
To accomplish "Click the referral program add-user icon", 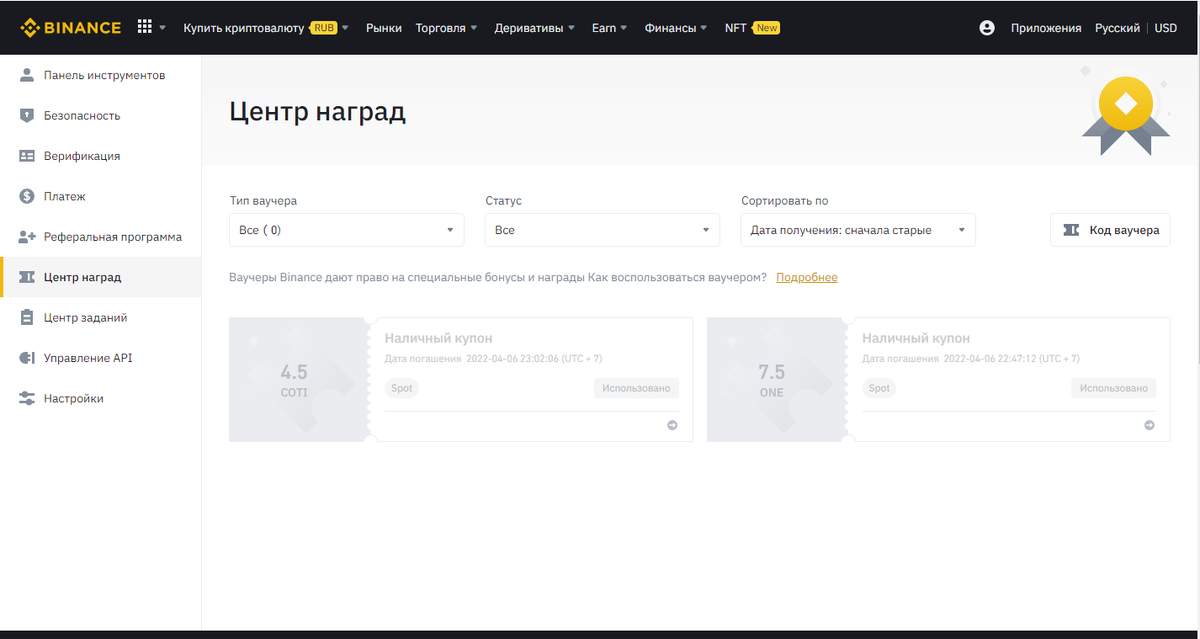I will [x=27, y=237].
